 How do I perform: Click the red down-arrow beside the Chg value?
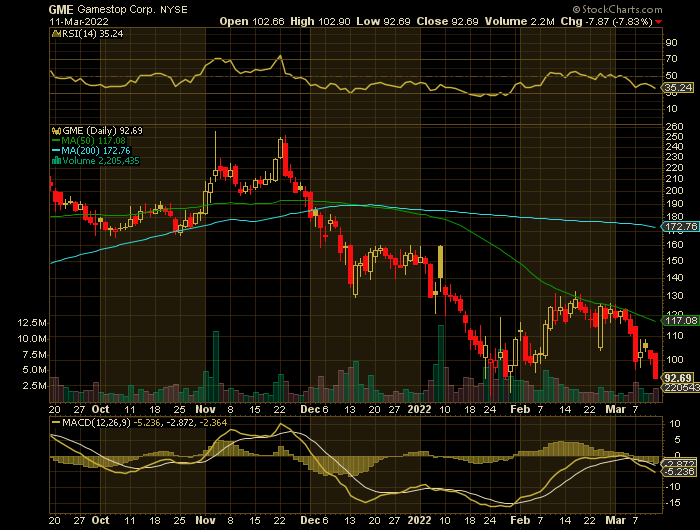tap(659, 22)
